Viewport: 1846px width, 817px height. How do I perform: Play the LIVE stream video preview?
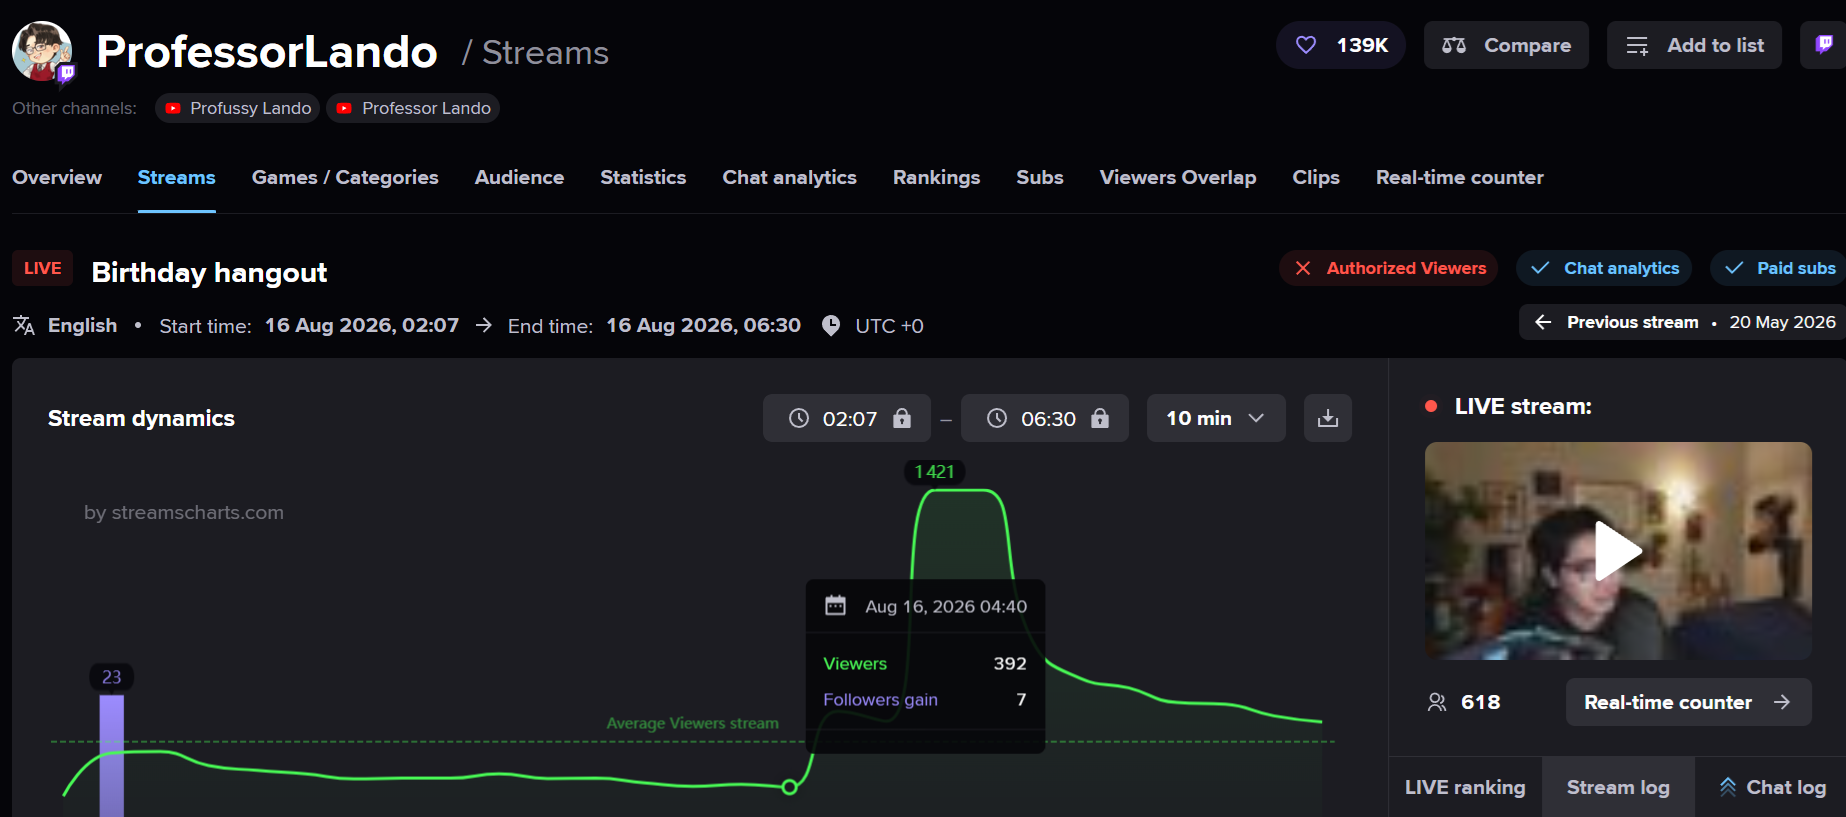tap(1618, 551)
